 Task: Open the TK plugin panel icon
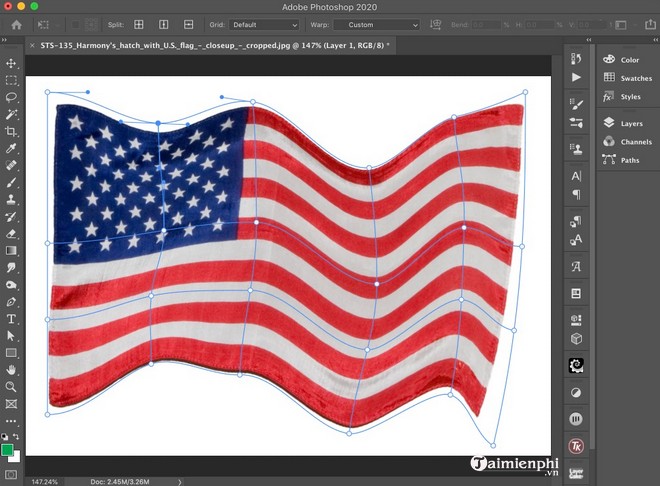coord(576,446)
